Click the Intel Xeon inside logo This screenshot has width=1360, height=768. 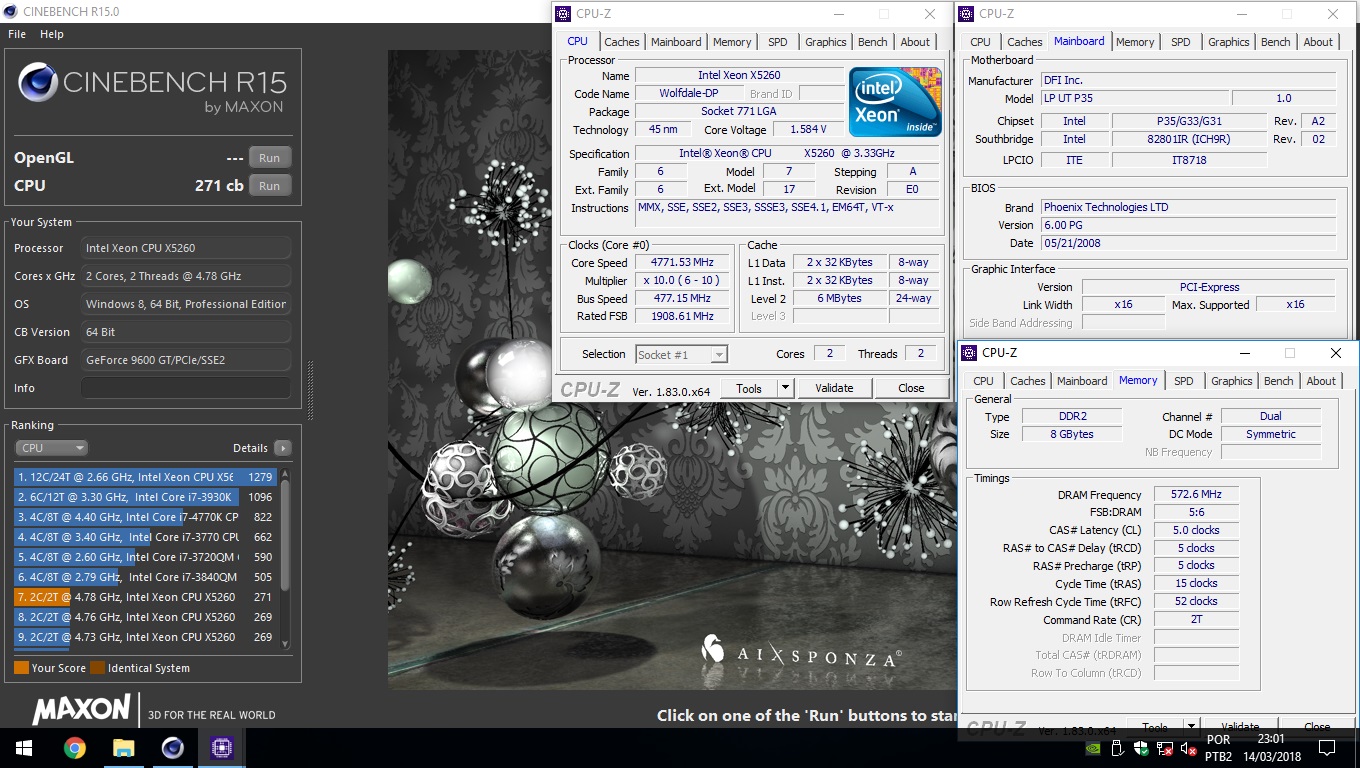tap(895, 102)
